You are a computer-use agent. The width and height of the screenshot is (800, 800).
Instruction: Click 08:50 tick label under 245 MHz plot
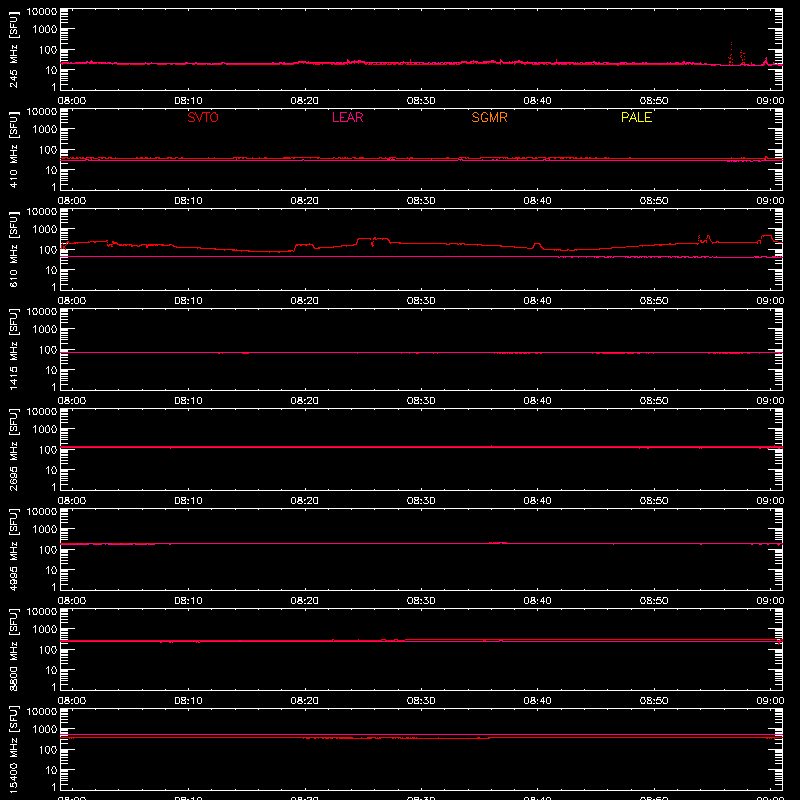tap(654, 101)
